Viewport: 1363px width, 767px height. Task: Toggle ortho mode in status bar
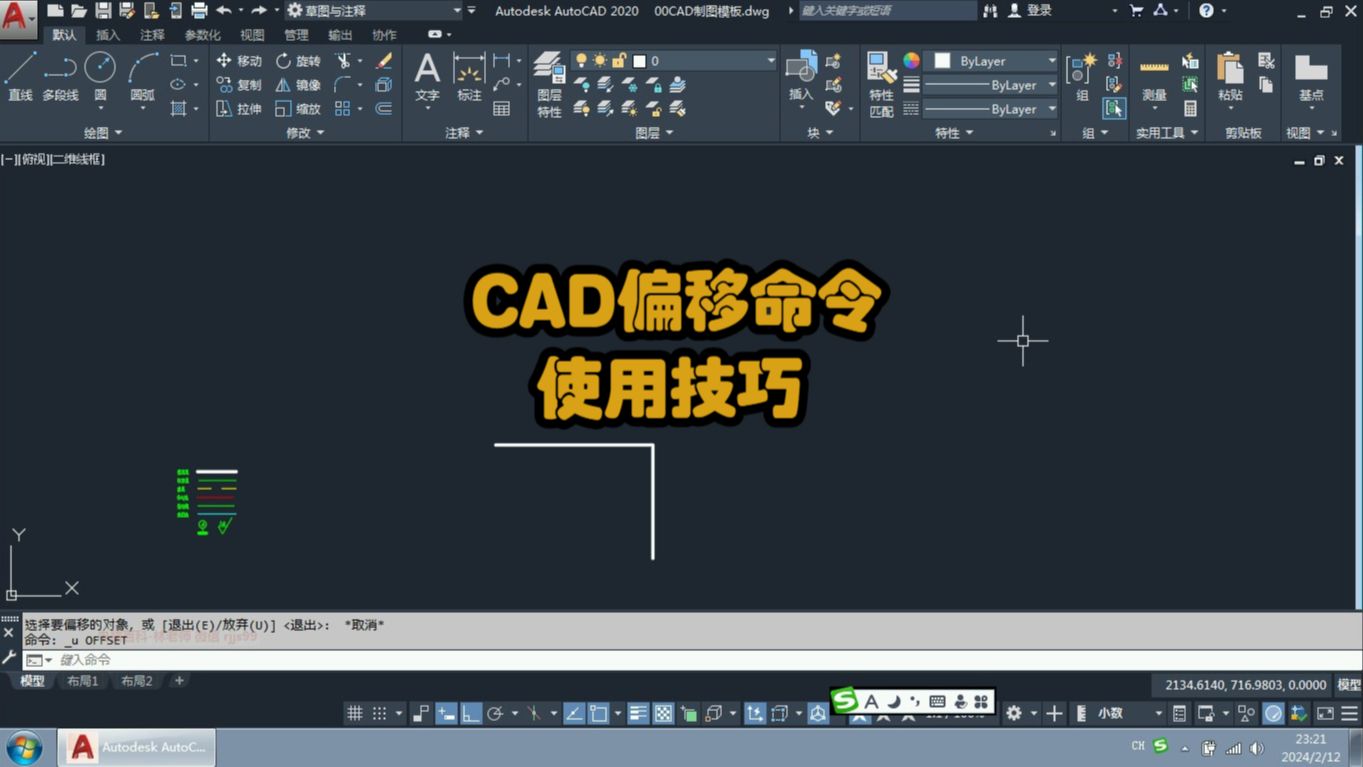coord(470,713)
